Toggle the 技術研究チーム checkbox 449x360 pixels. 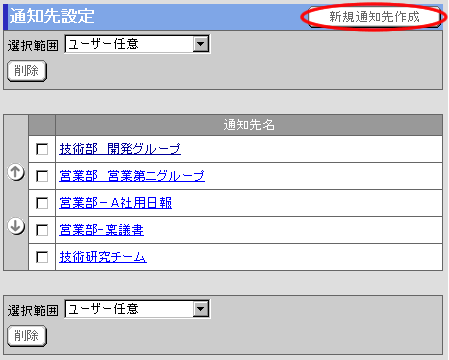(42, 257)
